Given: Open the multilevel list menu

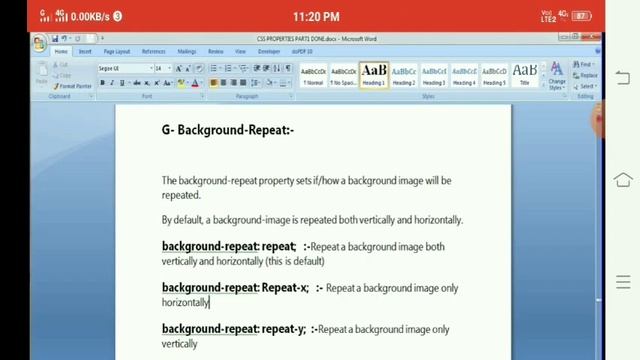Looking at the screenshot, I should (244, 69).
